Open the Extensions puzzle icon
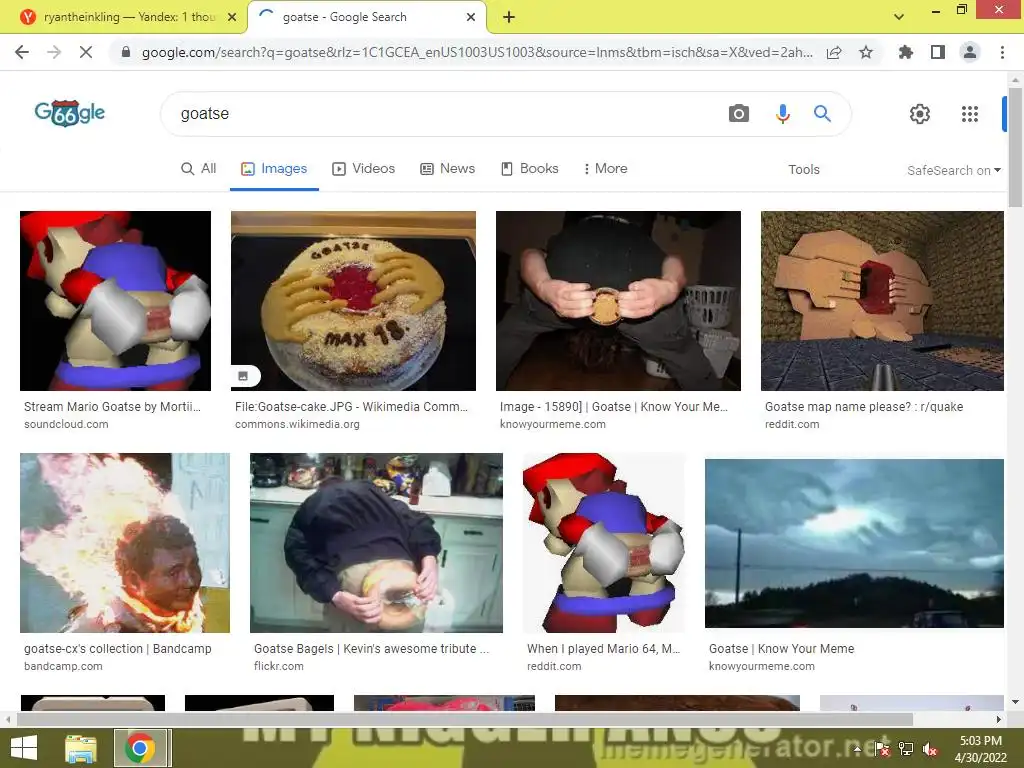 (x=905, y=52)
